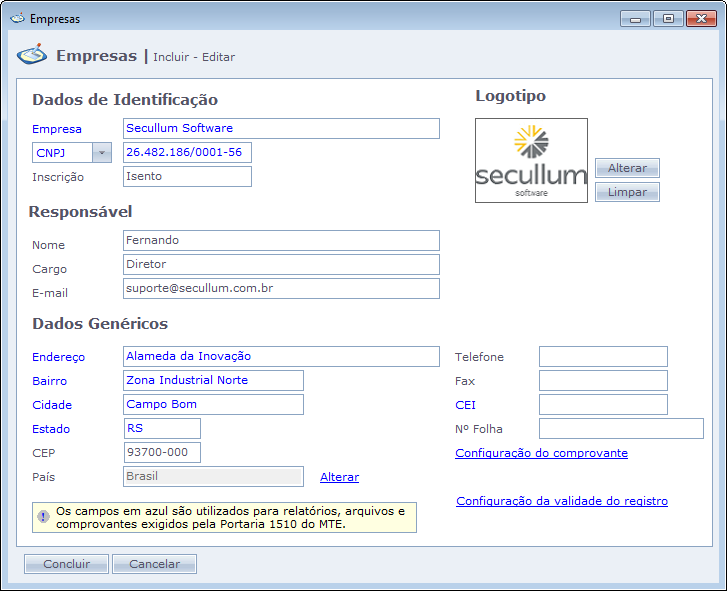Click the Secullum logo thumbnail
The height and width of the screenshot is (591, 727).
531,161
